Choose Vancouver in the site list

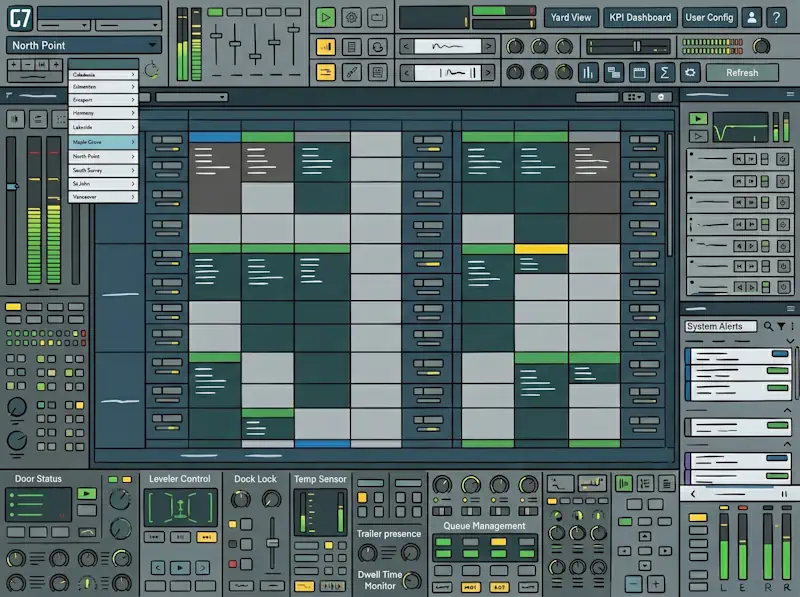click(x=104, y=196)
